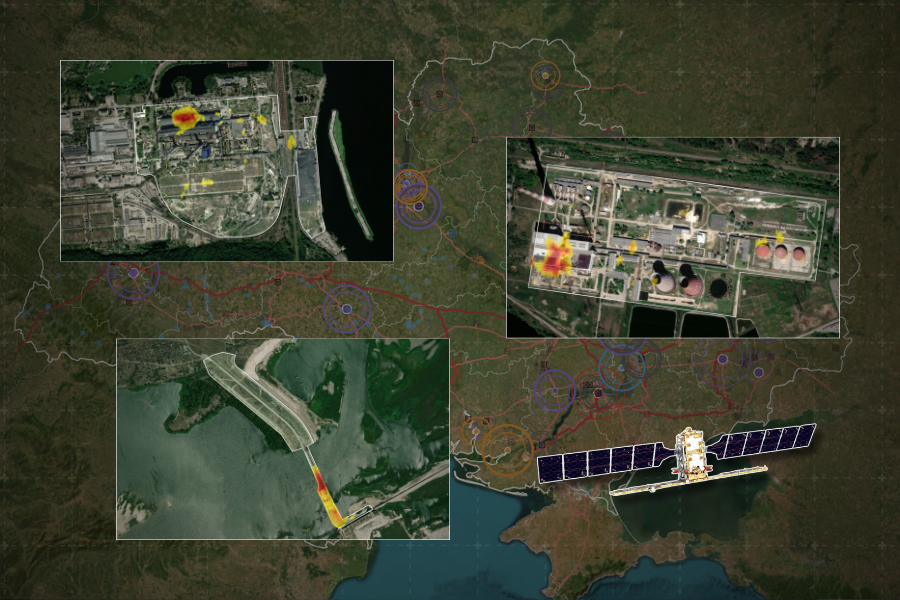Screen dimensions: 900x600
Task: Select the large orange ring marker near the coast
Action: point(507,450)
